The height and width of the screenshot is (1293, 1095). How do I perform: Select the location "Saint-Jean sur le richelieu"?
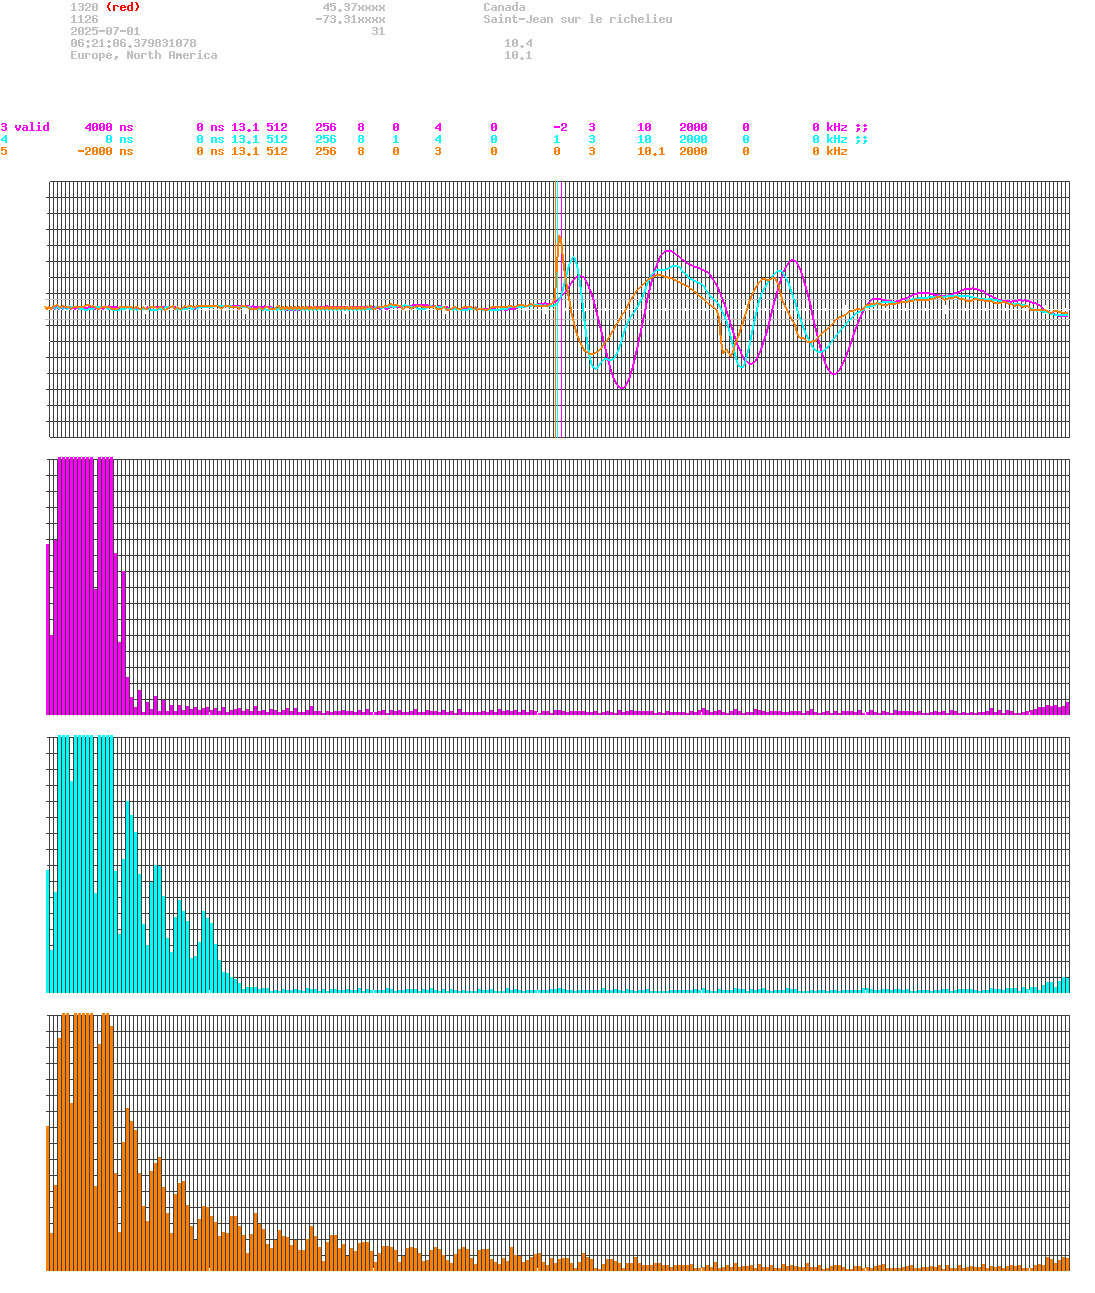pos(578,19)
